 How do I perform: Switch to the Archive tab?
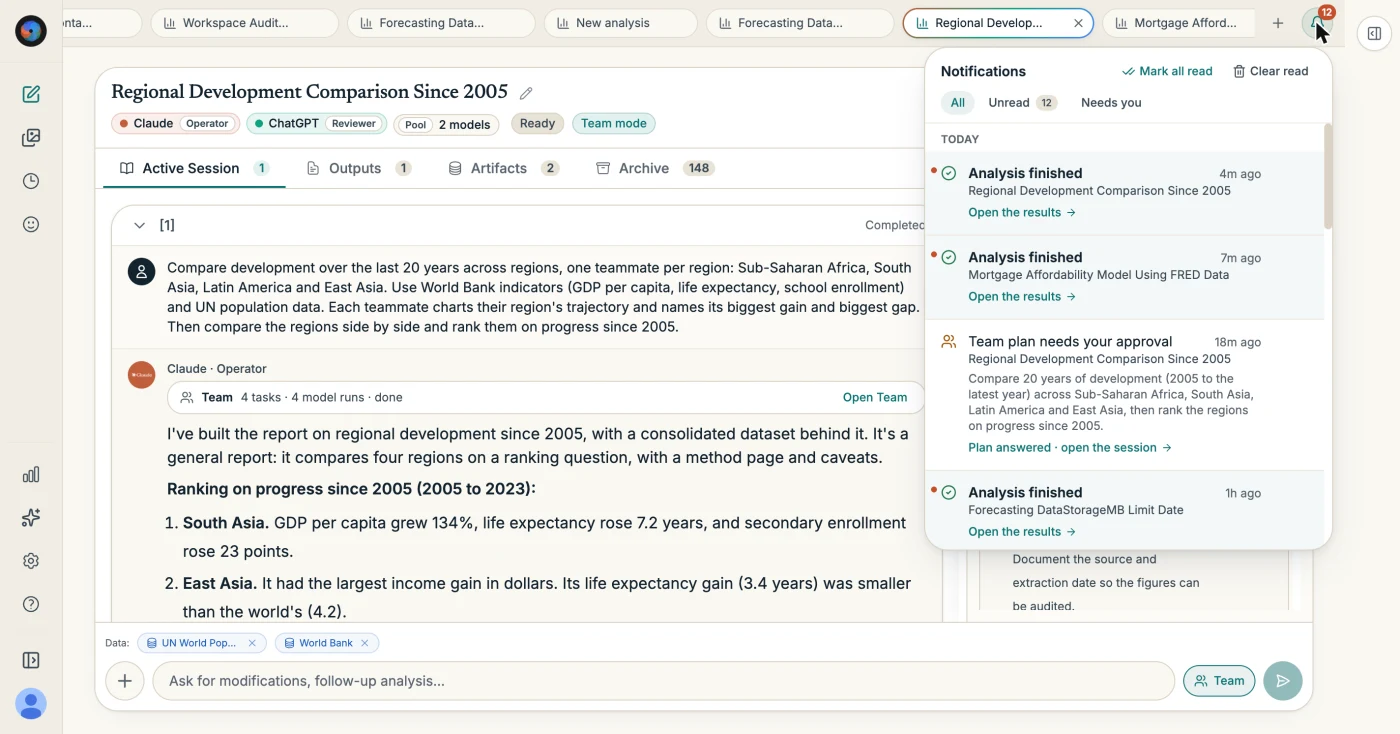tap(655, 168)
